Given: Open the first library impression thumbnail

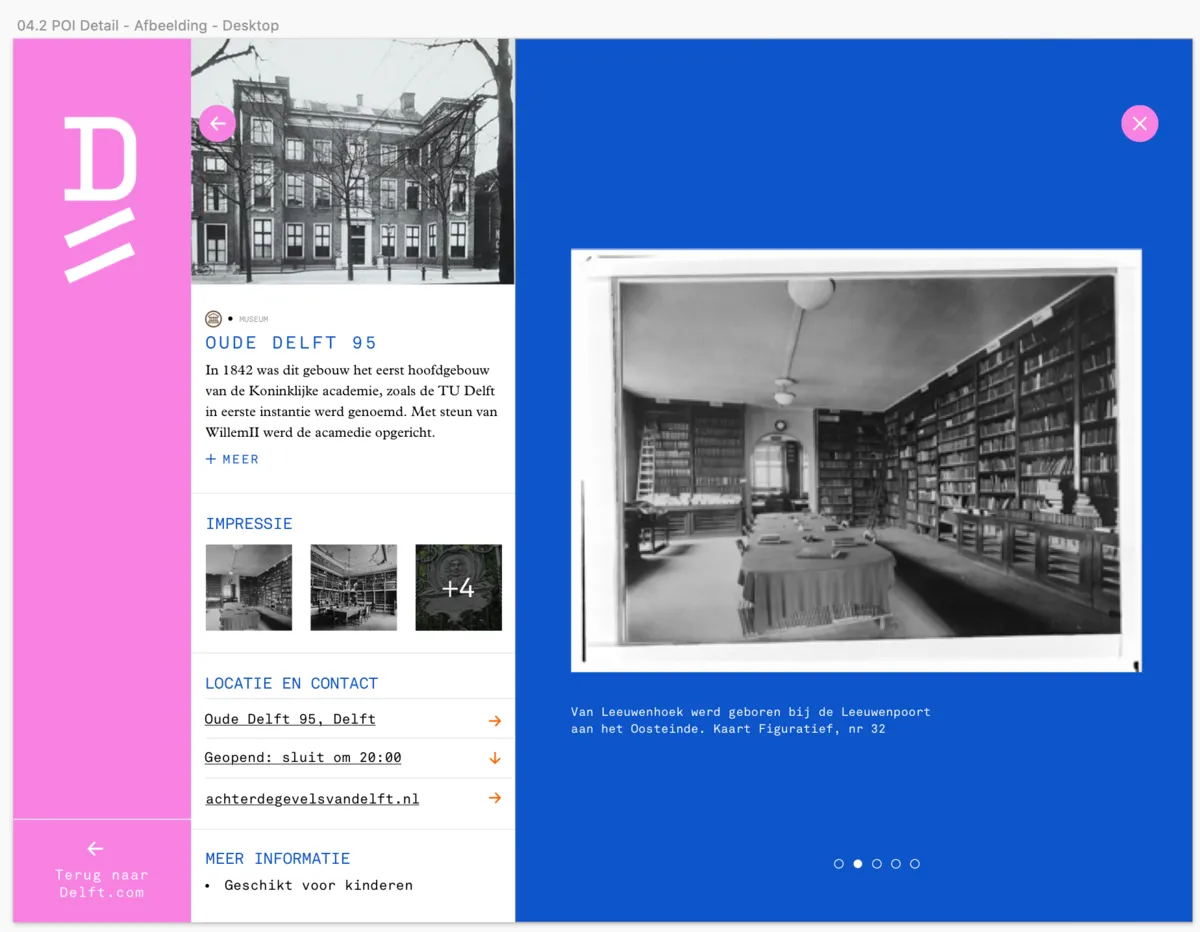Looking at the screenshot, I should [249, 587].
